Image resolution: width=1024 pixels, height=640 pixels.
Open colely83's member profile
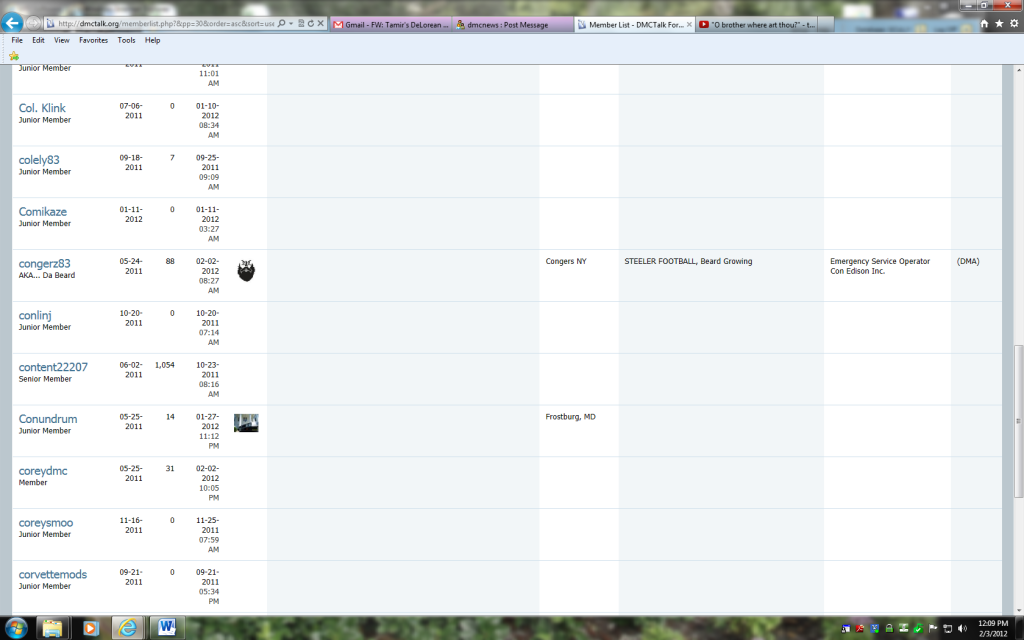(39, 160)
